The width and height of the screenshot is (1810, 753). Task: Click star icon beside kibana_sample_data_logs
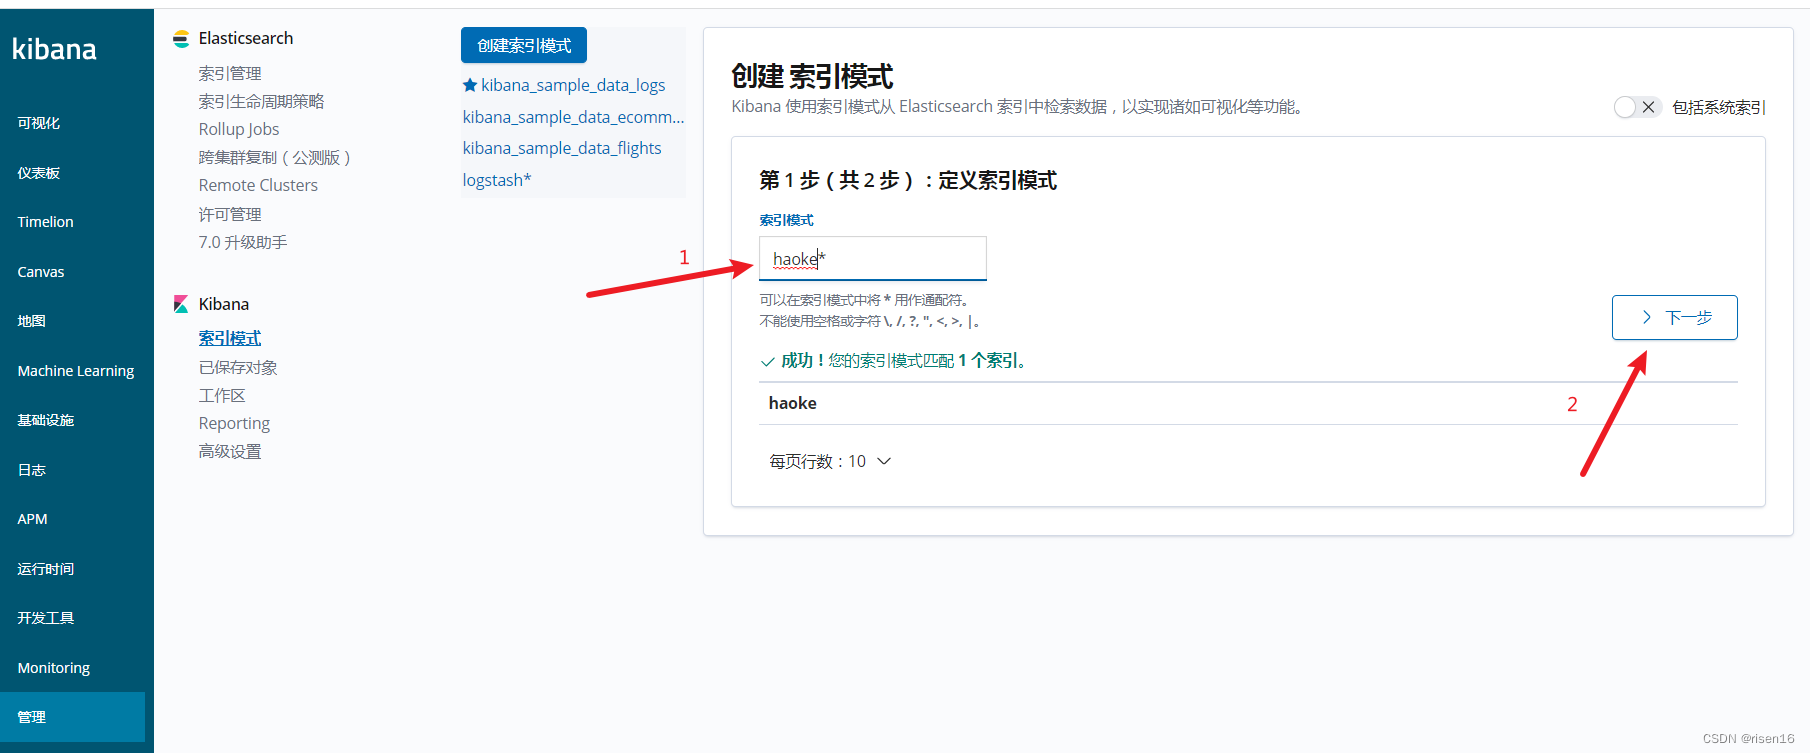point(470,85)
